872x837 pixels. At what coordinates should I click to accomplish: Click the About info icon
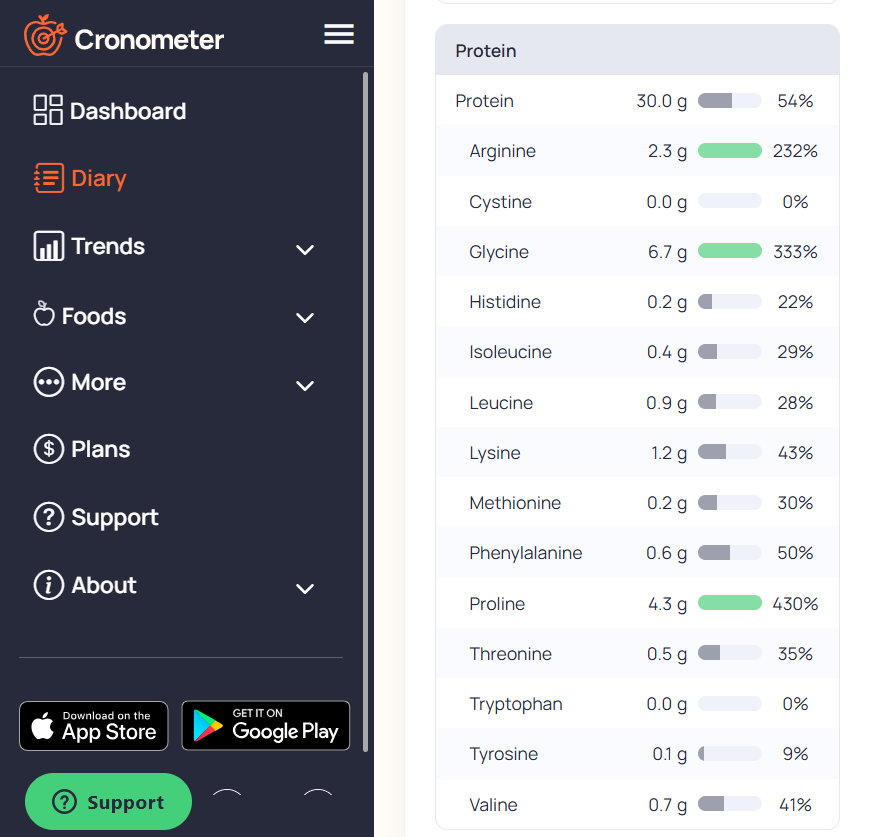pyautogui.click(x=48, y=585)
